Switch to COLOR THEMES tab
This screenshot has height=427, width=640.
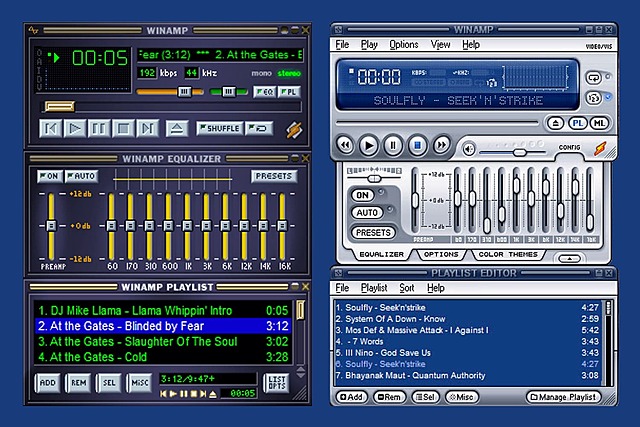pyautogui.click(x=508, y=254)
